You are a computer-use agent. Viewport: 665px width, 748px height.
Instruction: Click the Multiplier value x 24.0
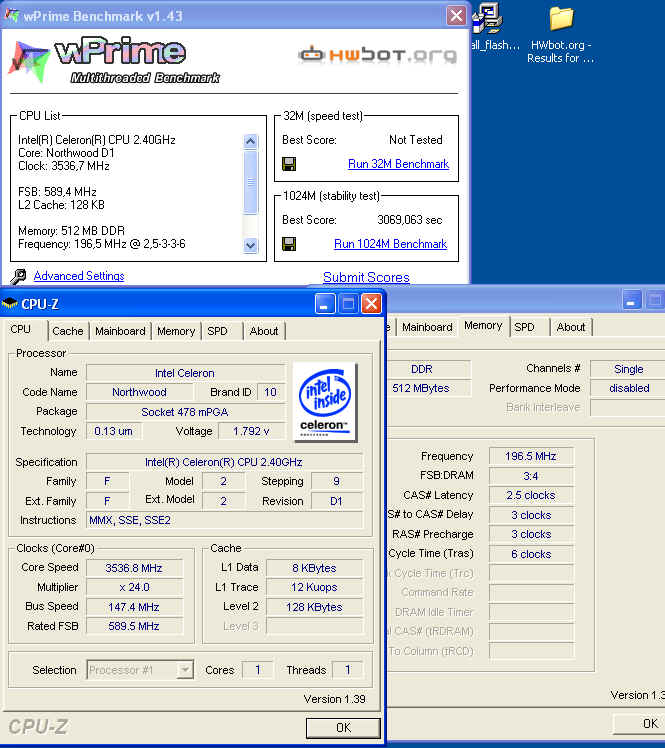[x=134, y=587]
